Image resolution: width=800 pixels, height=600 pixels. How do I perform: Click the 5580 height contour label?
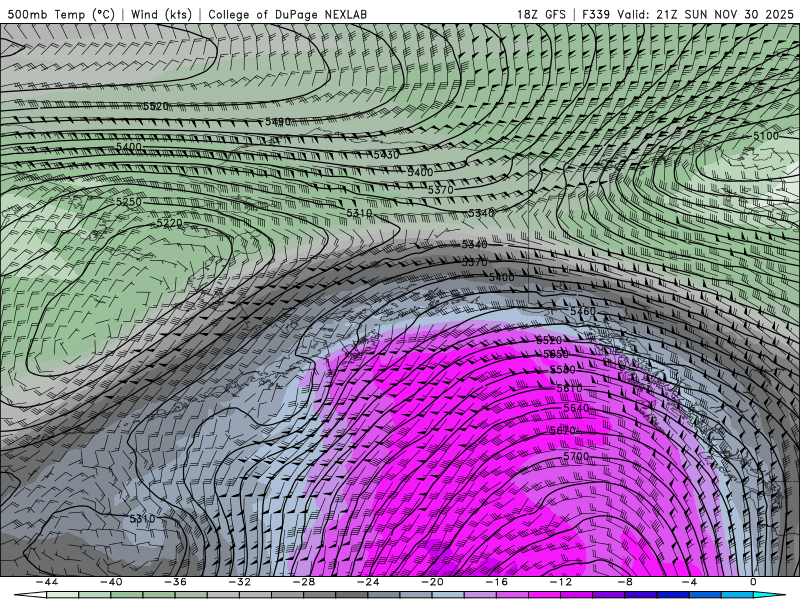(562, 369)
